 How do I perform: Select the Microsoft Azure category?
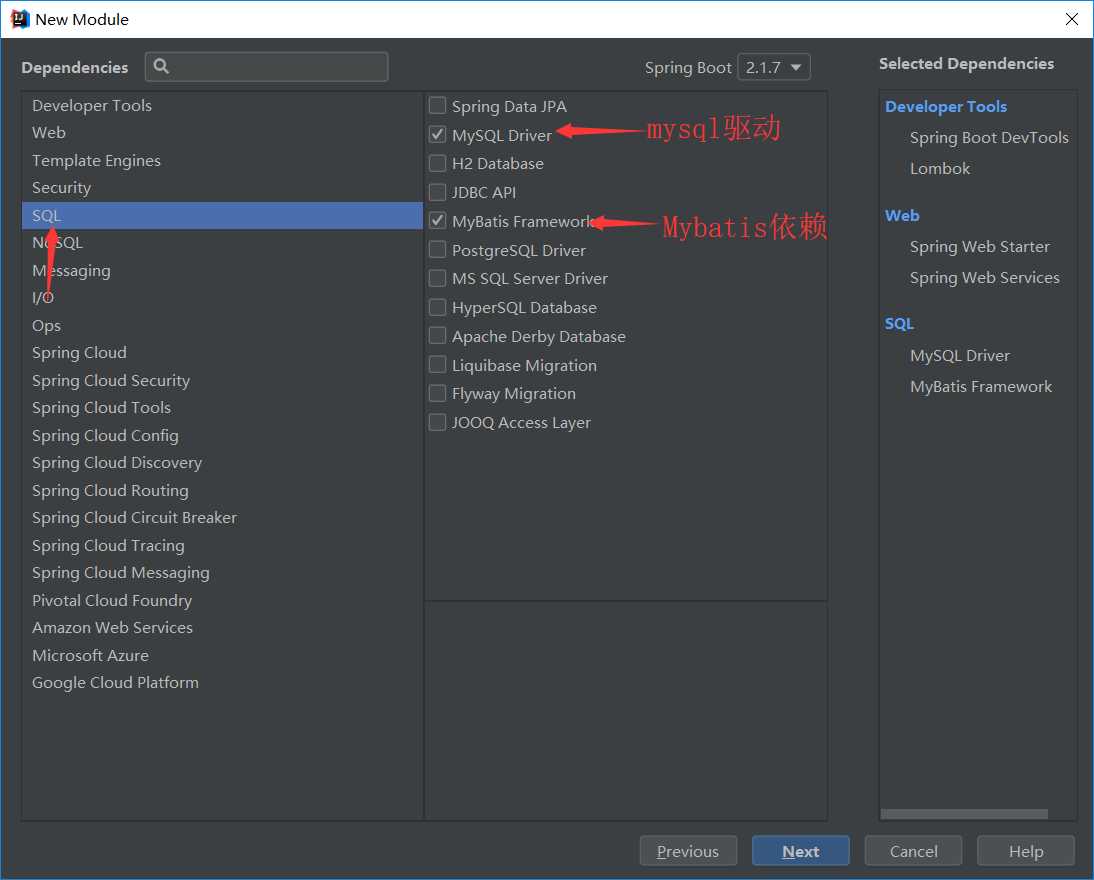(x=222, y=655)
